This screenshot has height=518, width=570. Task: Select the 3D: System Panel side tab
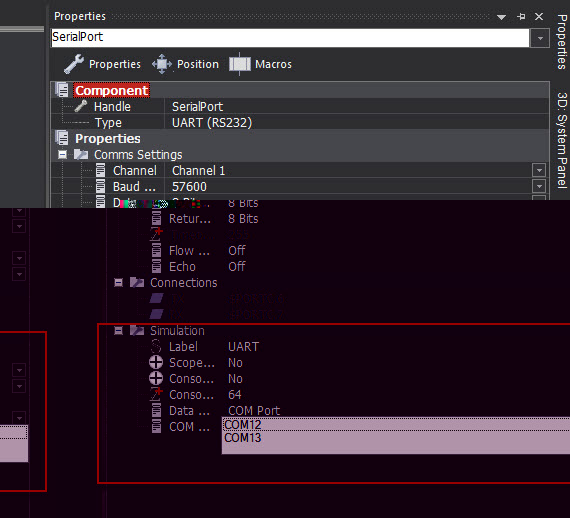(x=562, y=140)
